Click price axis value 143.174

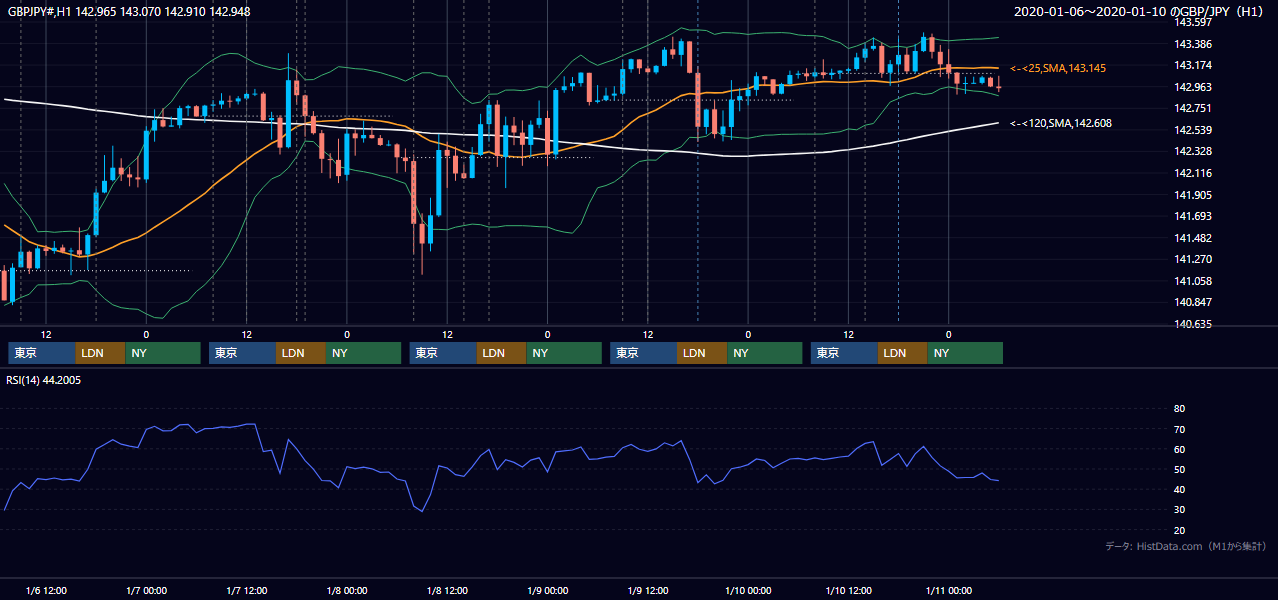pos(1192,66)
